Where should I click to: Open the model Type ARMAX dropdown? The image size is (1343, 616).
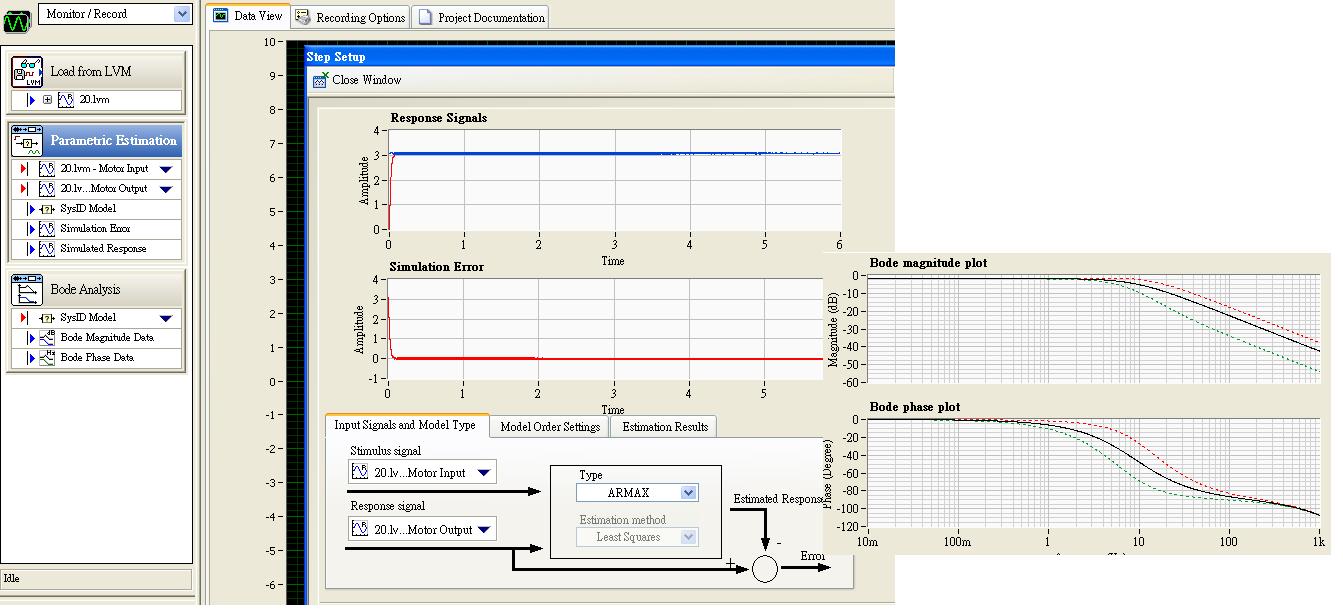click(x=687, y=493)
